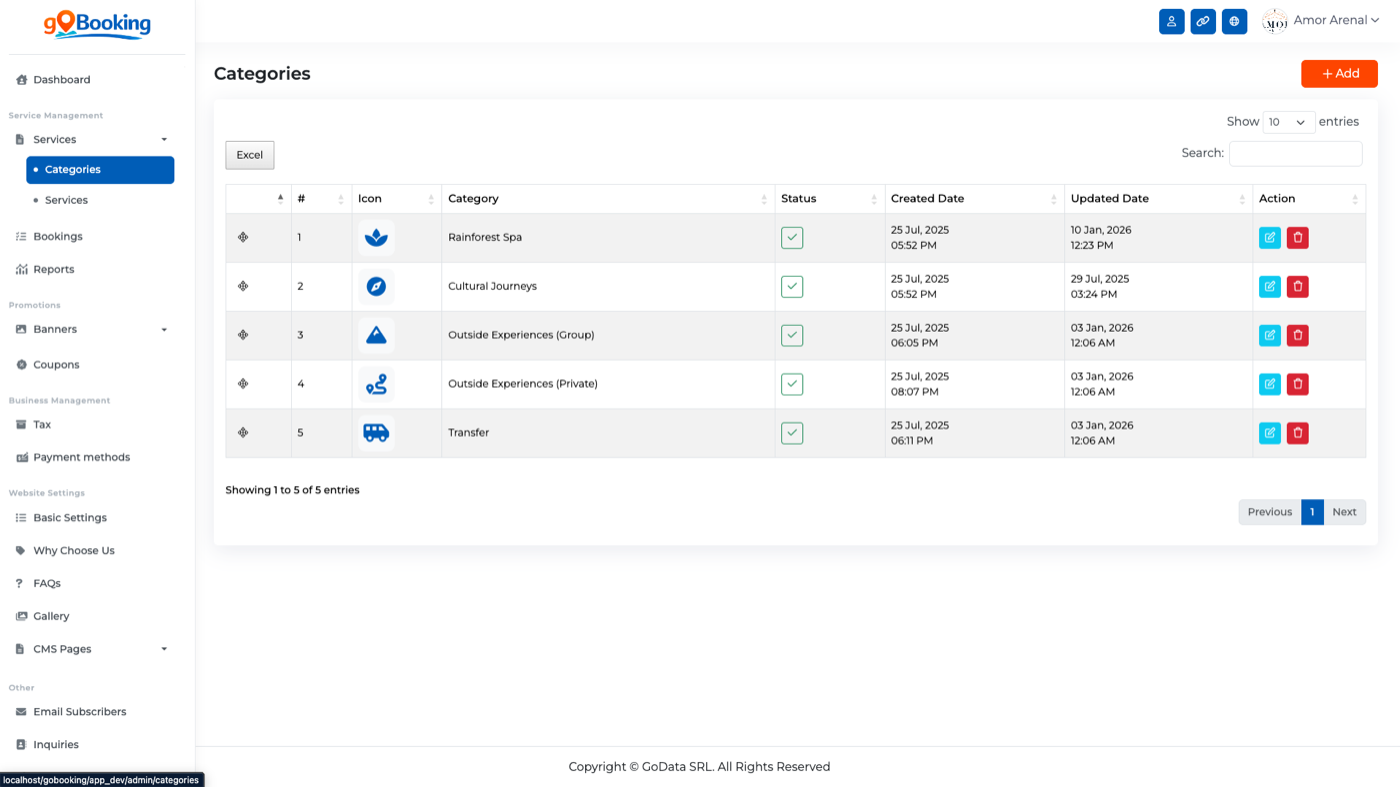Viewport: 1400px width, 787px height.
Task: Export table with Excel button
Action: pyautogui.click(x=250, y=155)
